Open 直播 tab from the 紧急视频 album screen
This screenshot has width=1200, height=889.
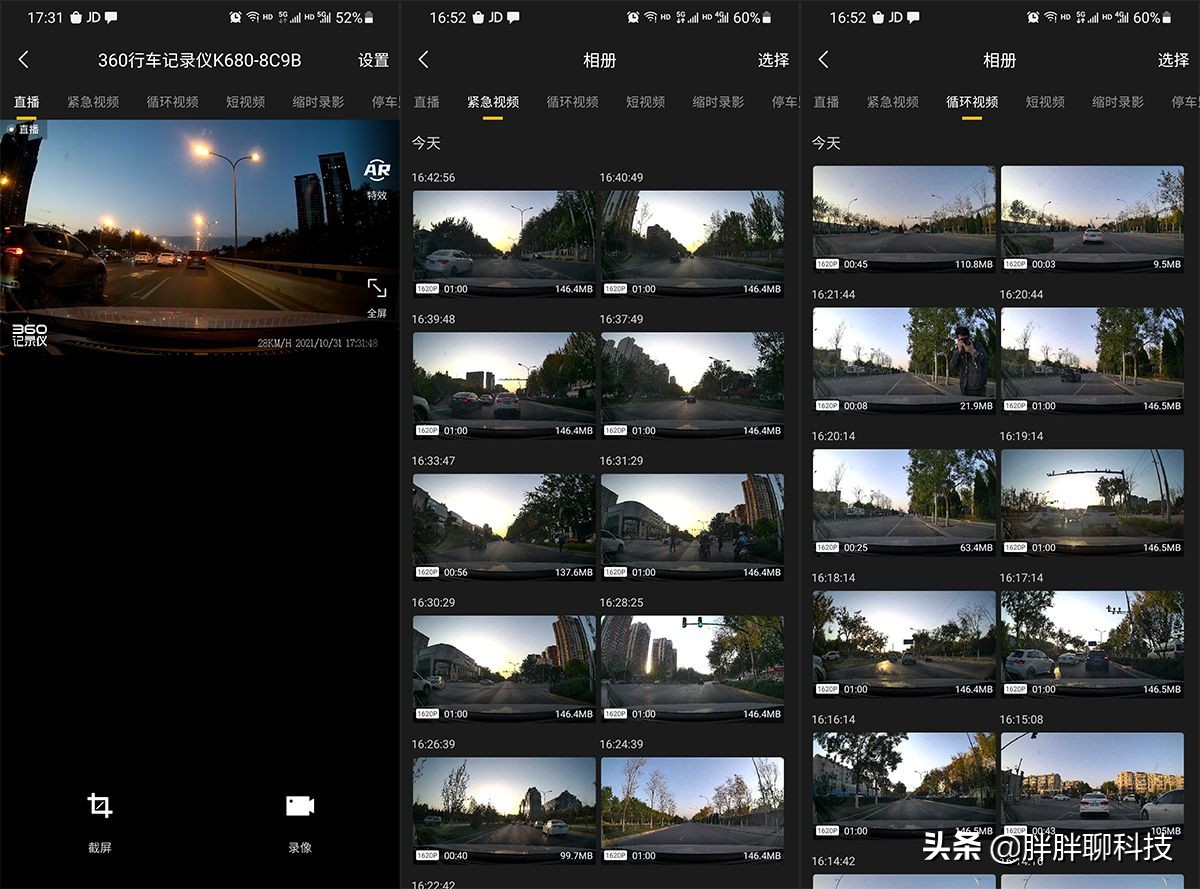tap(426, 102)
